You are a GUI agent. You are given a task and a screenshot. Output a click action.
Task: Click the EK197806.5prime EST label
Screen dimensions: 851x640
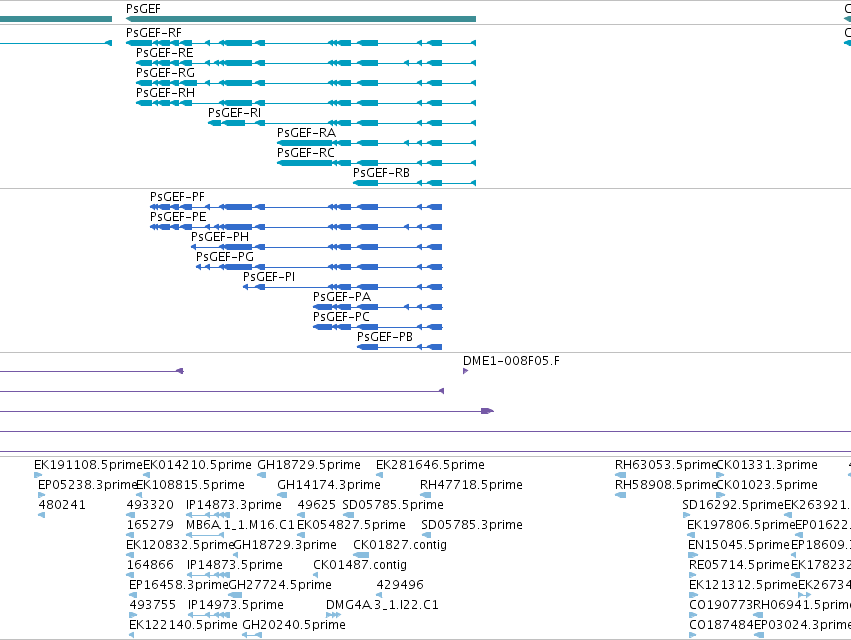tap(741, 525)
